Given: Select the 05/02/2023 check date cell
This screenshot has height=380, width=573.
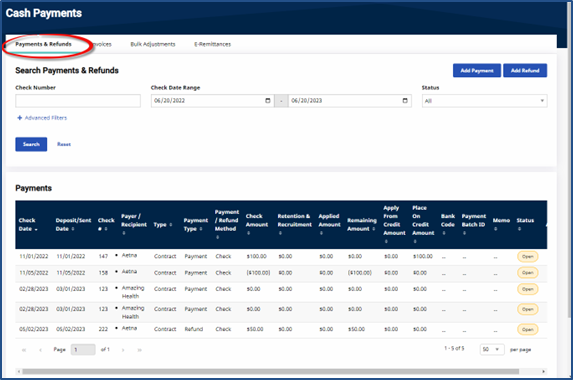Looking at the screenshot, I should point(34,329).
